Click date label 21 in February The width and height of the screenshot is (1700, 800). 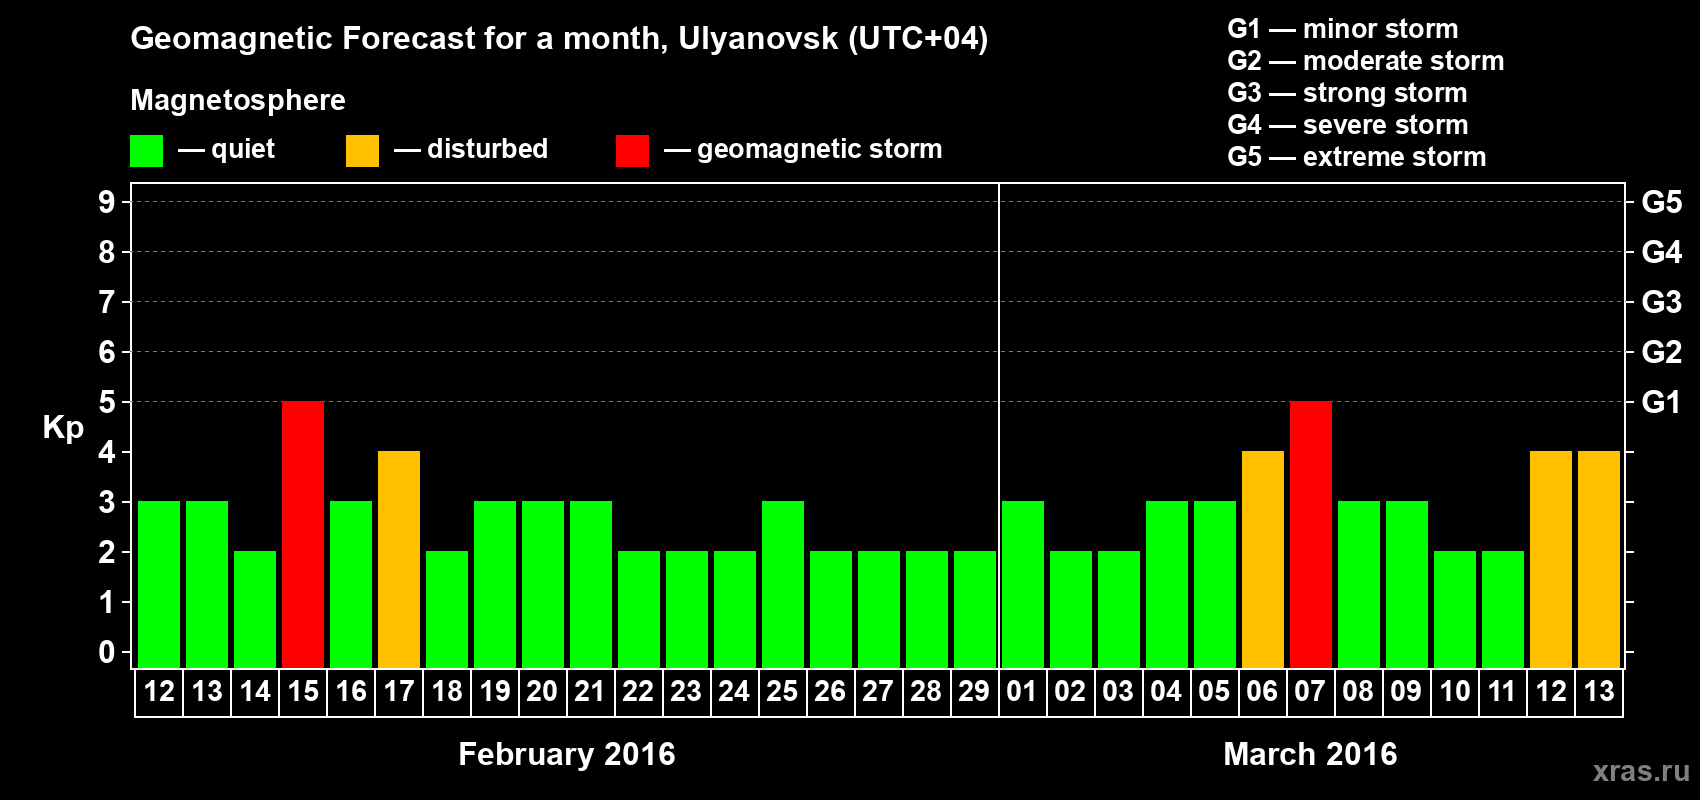click(591, 692)
